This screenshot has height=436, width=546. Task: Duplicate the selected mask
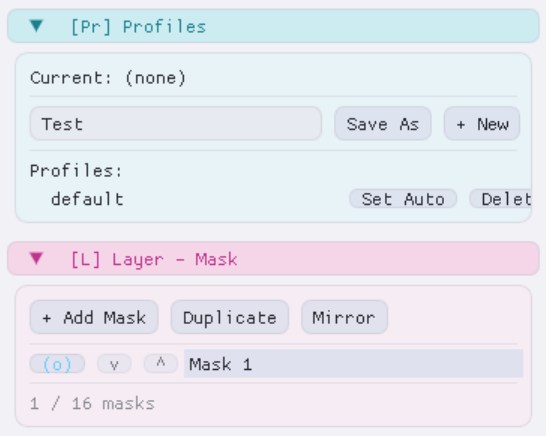pos(230,317)
